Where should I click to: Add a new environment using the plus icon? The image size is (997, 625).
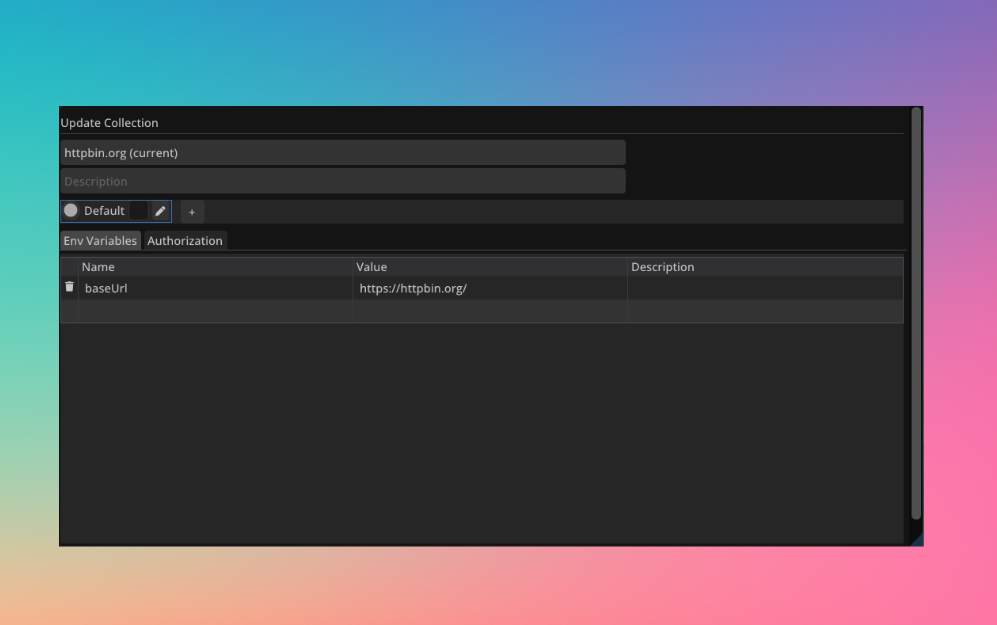click(191, 211)
